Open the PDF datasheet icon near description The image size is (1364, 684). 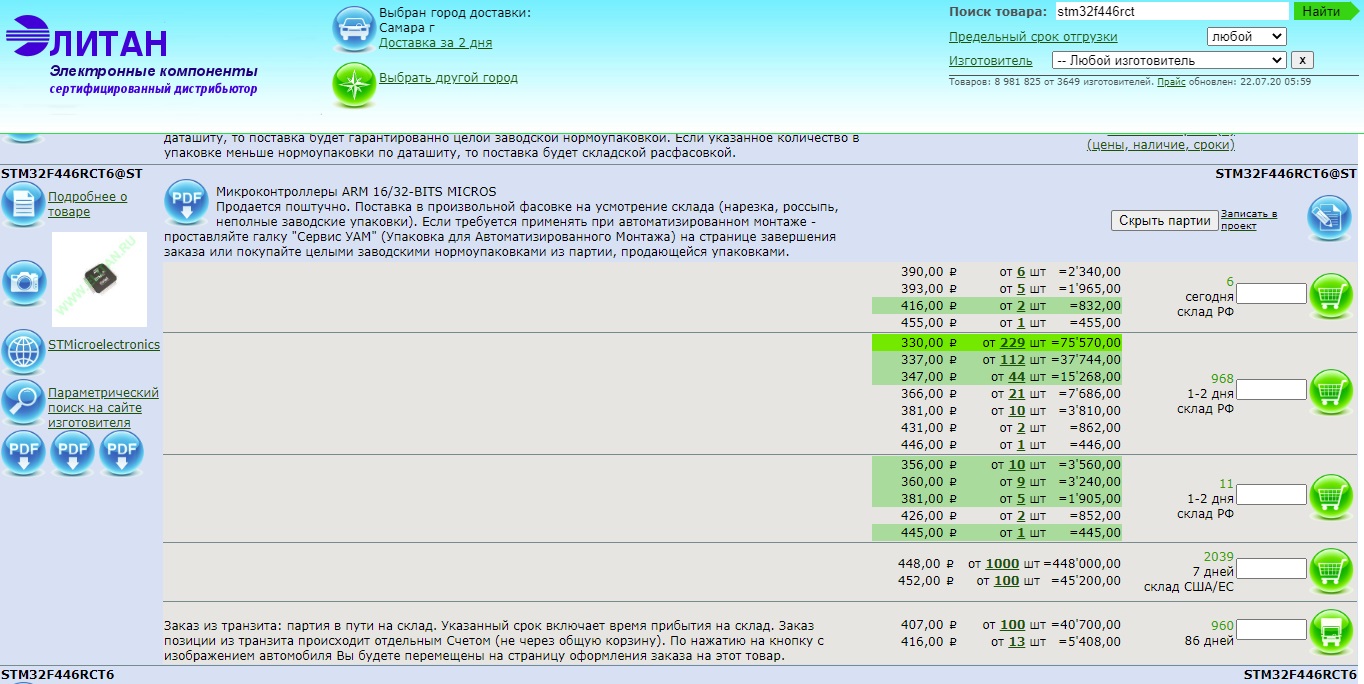click(x=186, y=201)
